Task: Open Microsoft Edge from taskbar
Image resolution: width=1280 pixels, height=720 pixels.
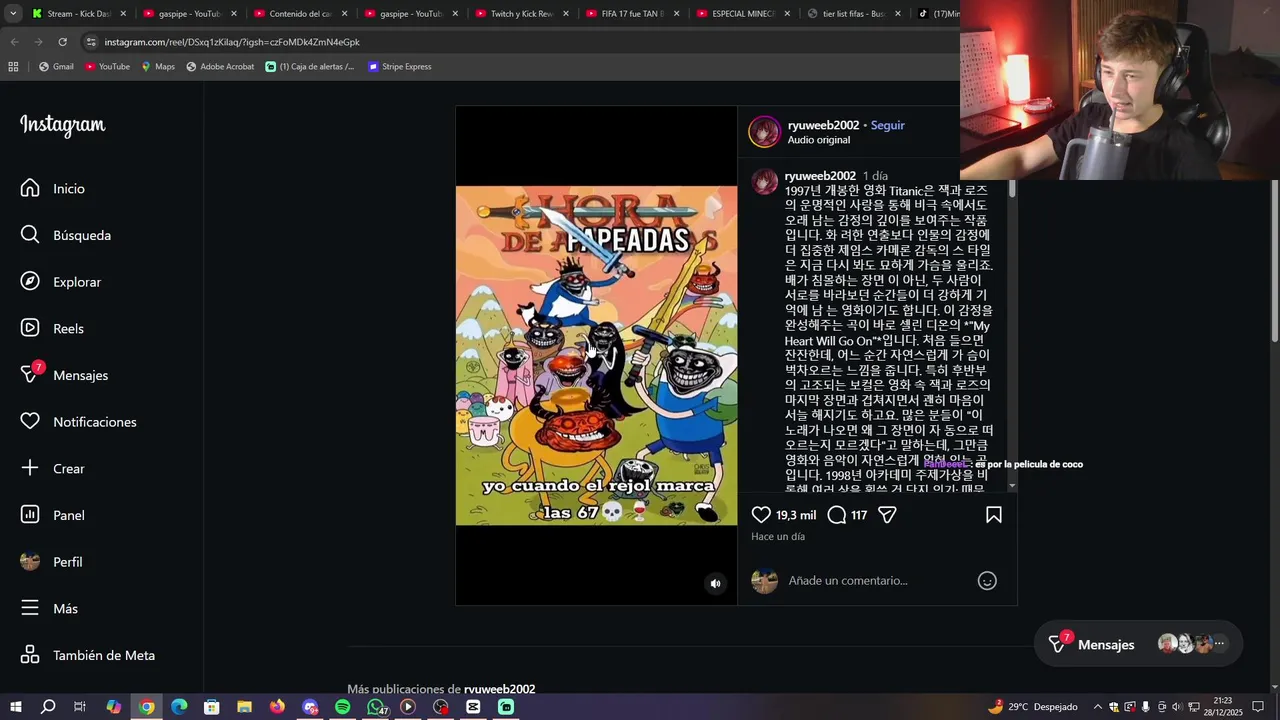Action: [179, 707]
